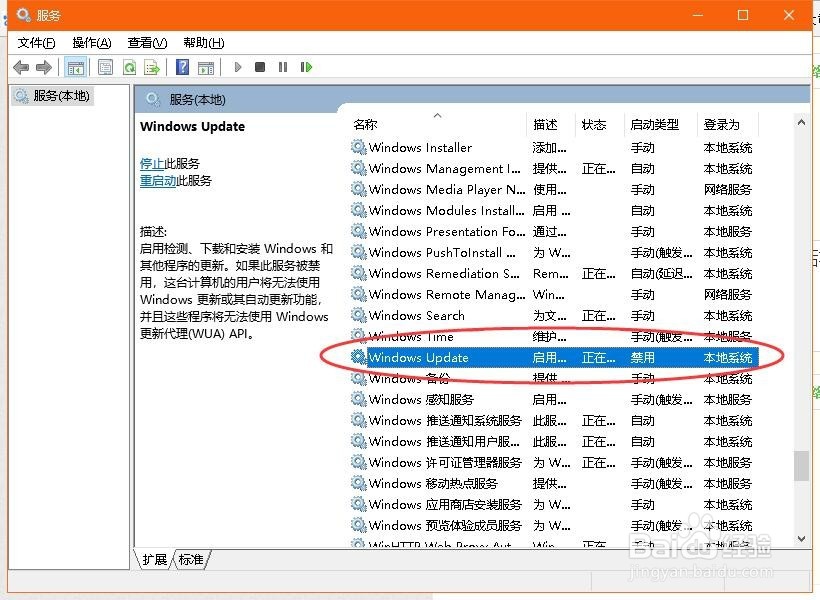Click the Services icon in the title bar
The width and height of the screenshot is (820, 600).
24,15
